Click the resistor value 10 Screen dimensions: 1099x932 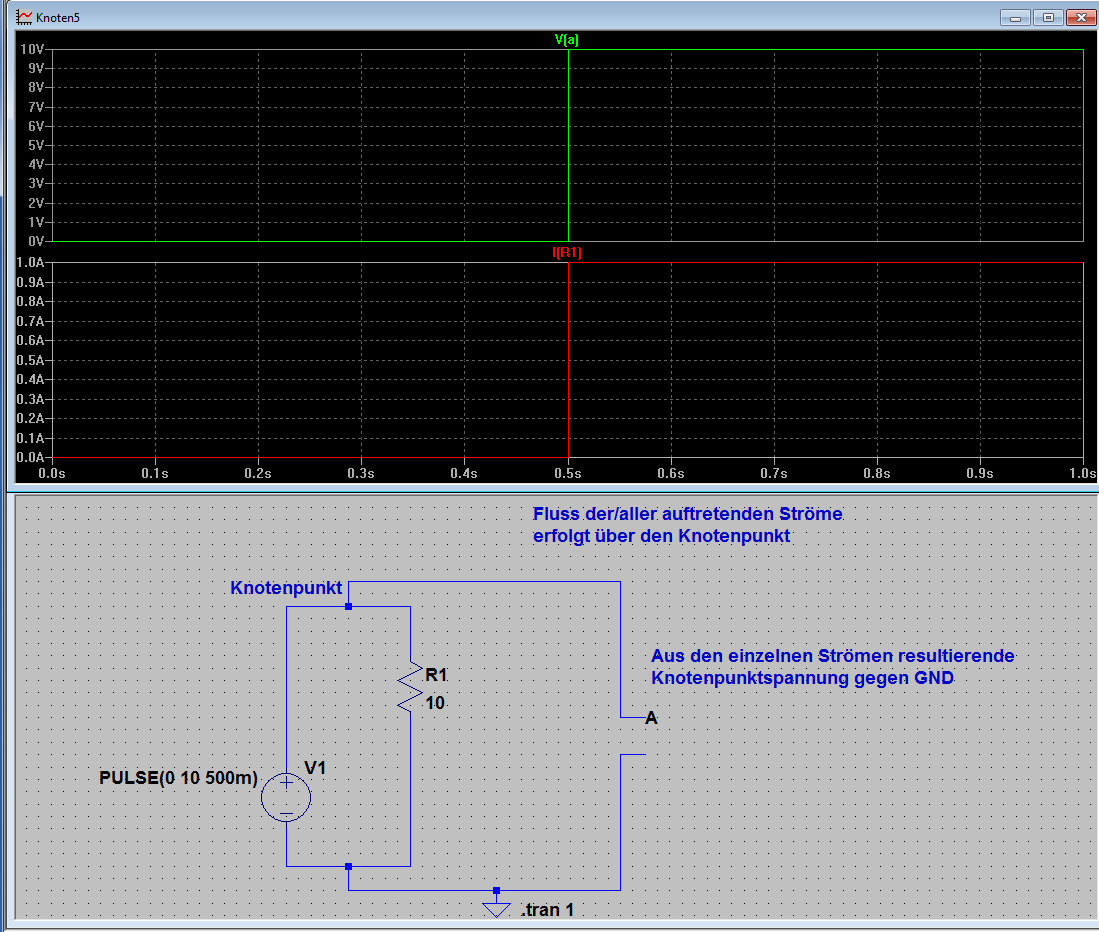pyautogui.click(x=435, y=702)
